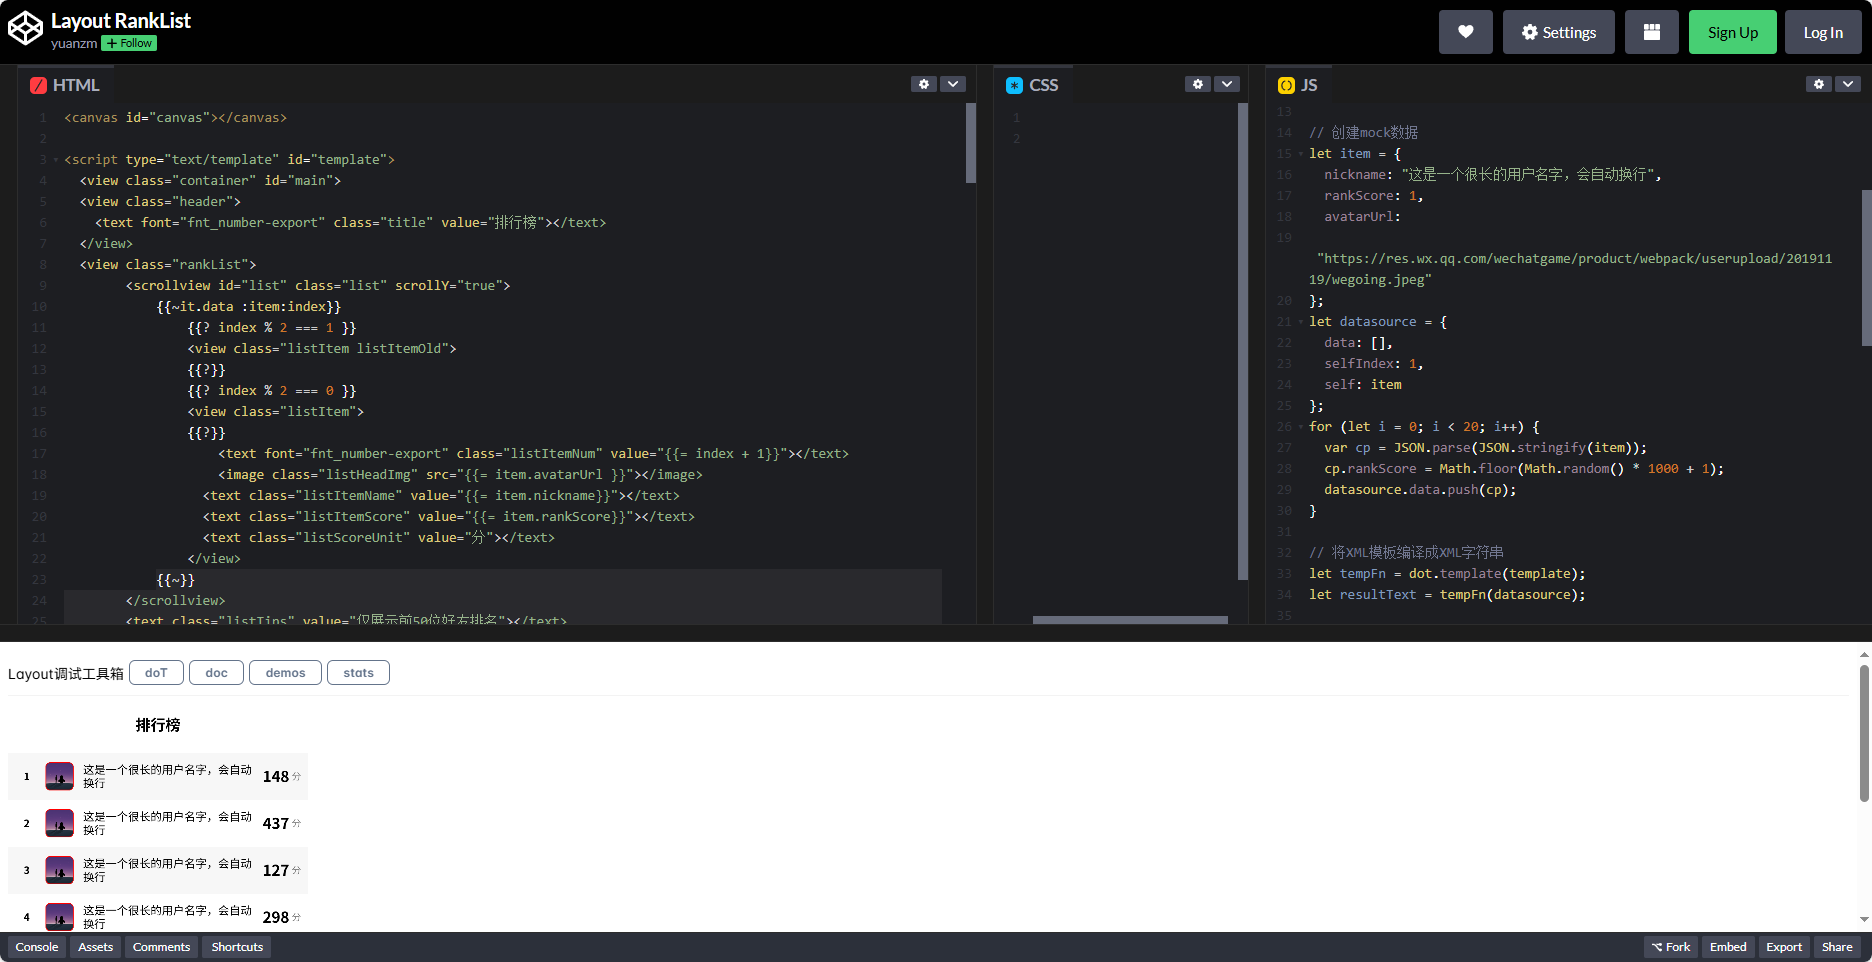Open HTML editor settings gear

point(924,84)
